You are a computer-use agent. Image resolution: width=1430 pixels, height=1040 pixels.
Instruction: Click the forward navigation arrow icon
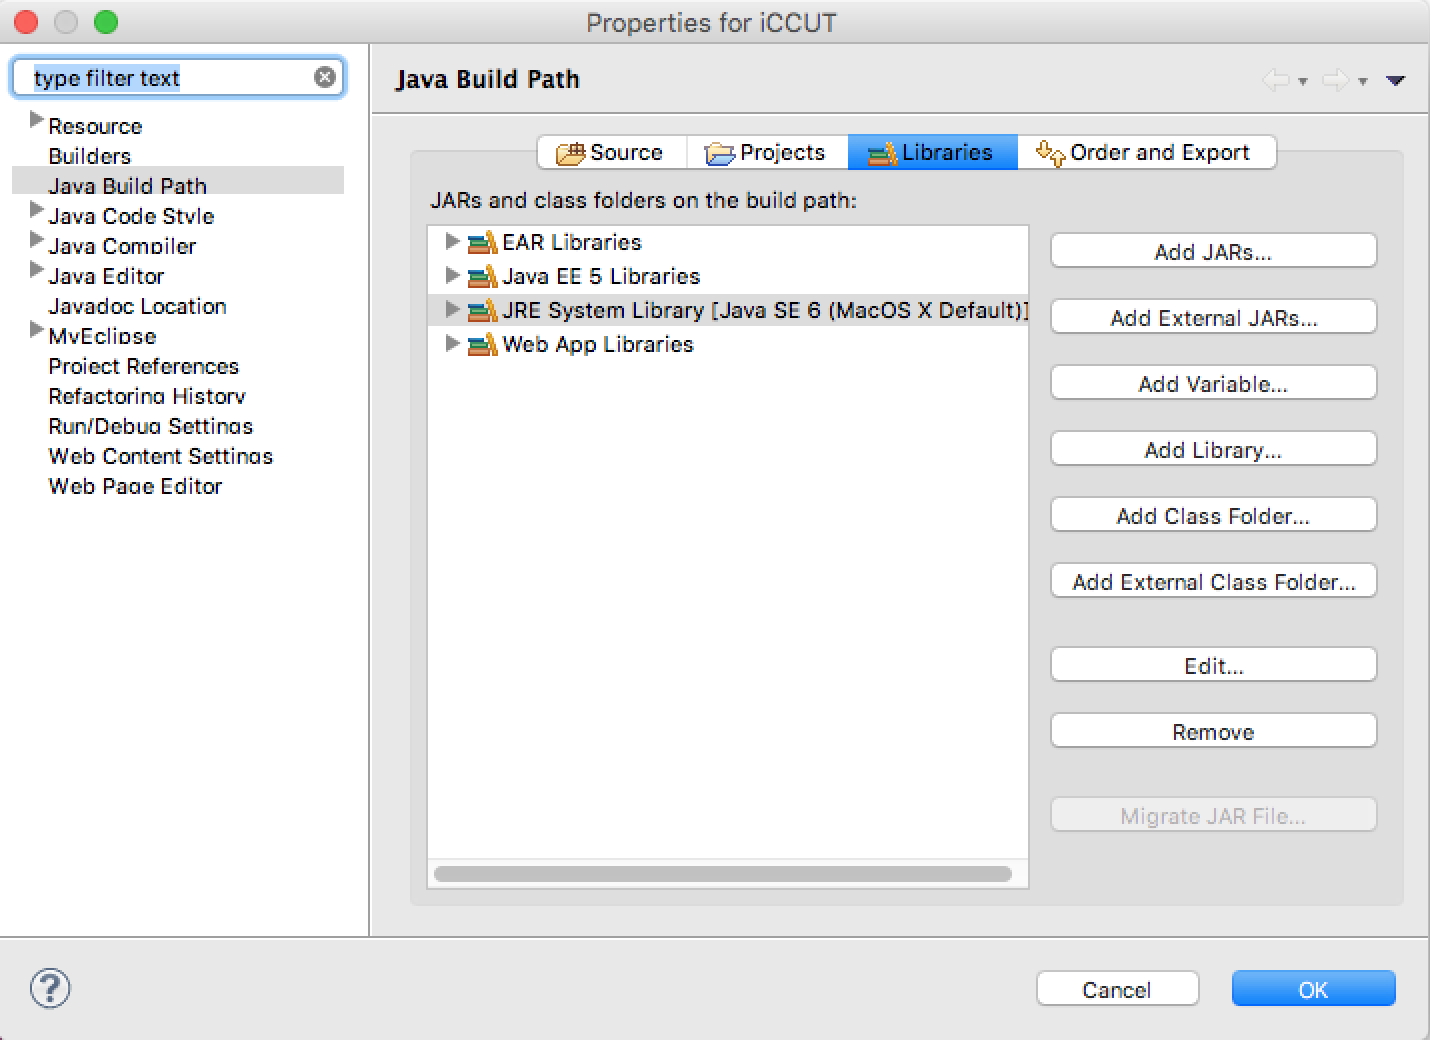click(1336, 80)
